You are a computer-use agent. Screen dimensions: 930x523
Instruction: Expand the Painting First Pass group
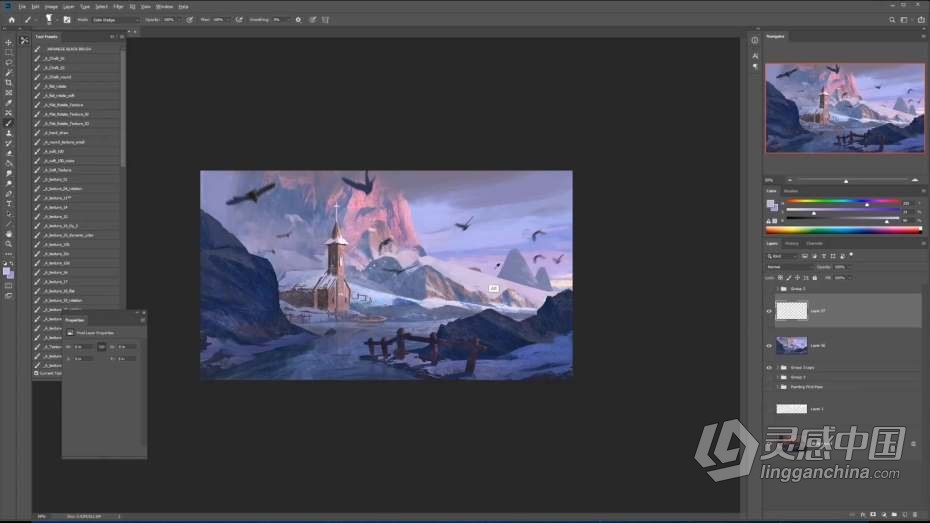tap(778, 387)
